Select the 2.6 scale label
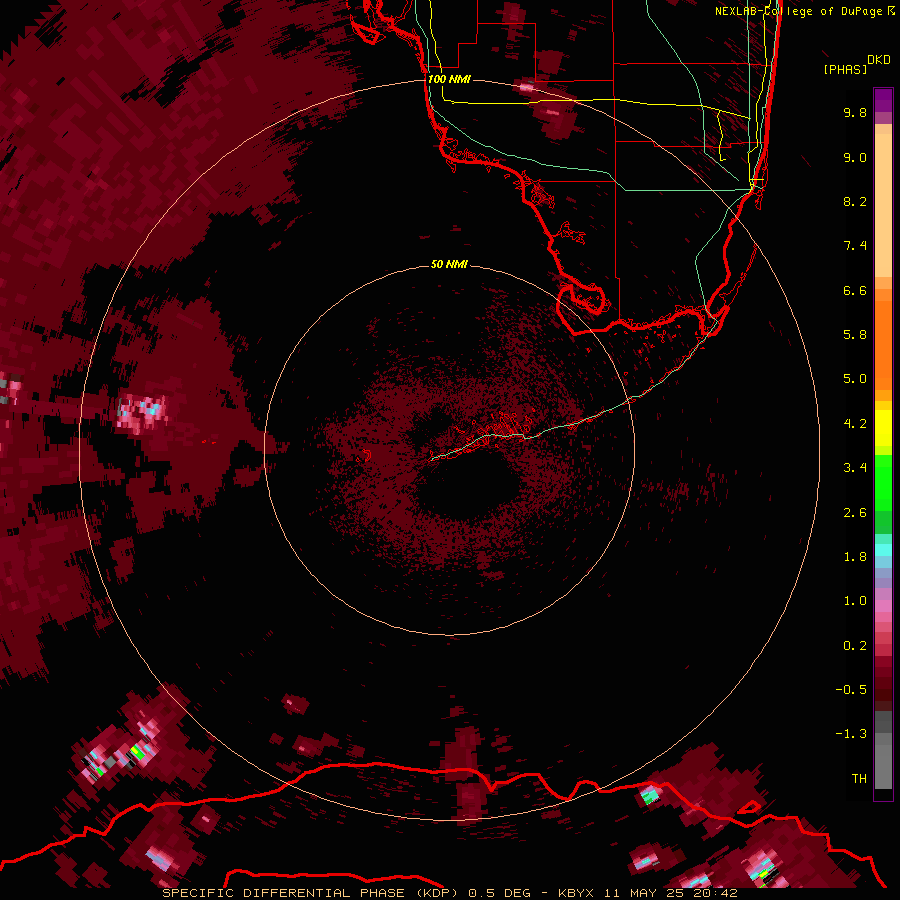 pyautogui.click(x=855, y=513)
